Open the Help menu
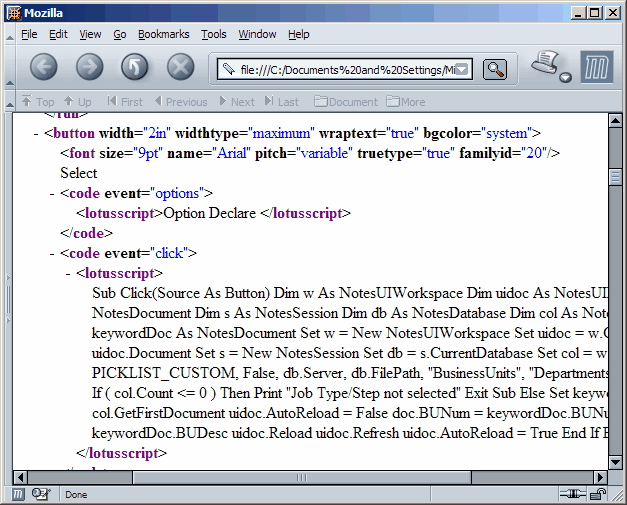The width and height of the screenshot is (627, 505). (x=299, y=34)
